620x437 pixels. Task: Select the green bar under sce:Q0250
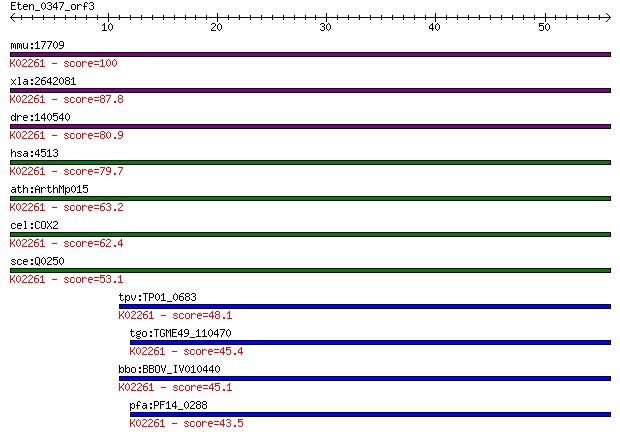pyautogui.click(x=310, y=271)
